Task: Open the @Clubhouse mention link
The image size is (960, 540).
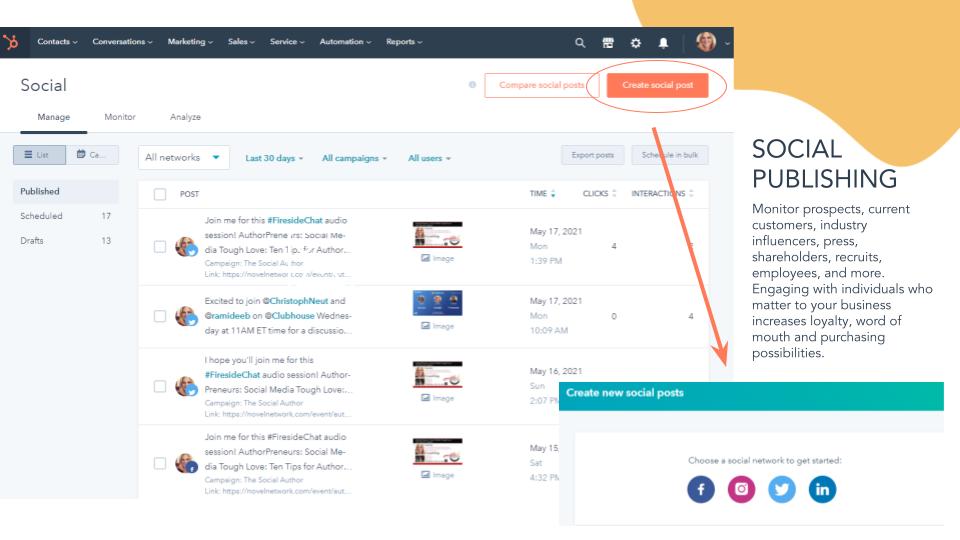Action: pos(289,316)
